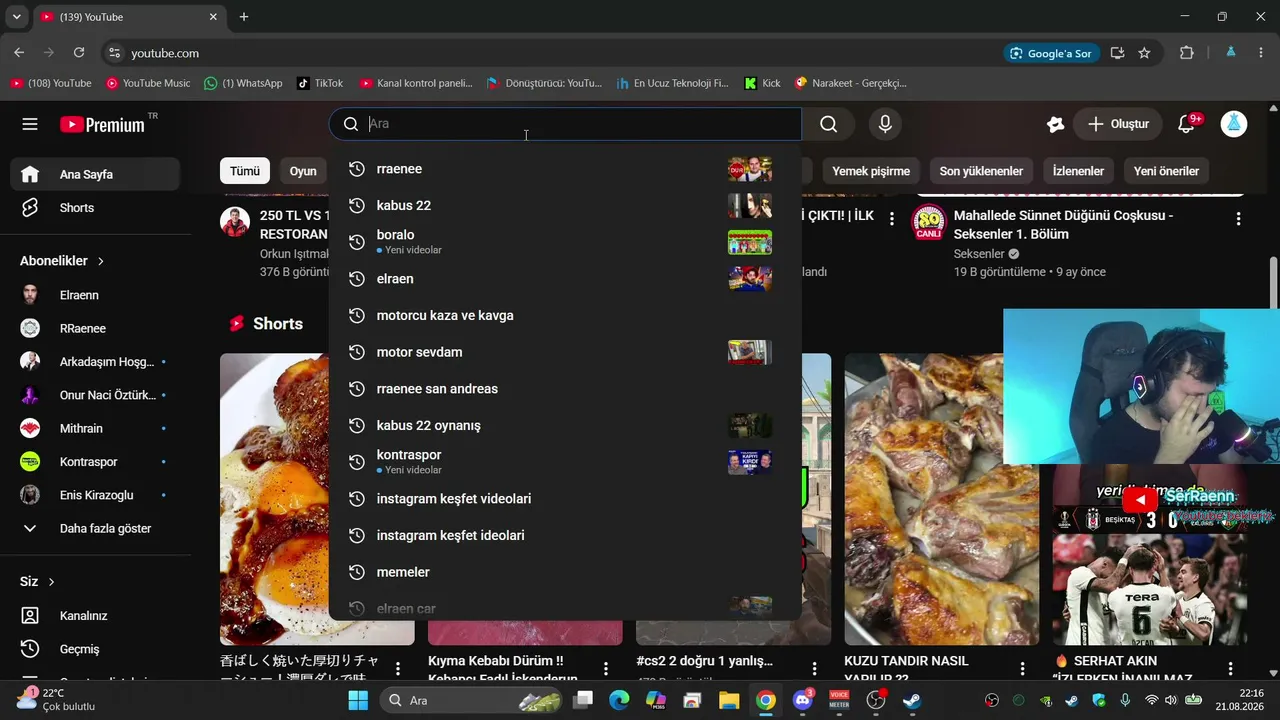Choose the 'motor sevdam' suggestion

pyautogui.click(x=565, y=352)
